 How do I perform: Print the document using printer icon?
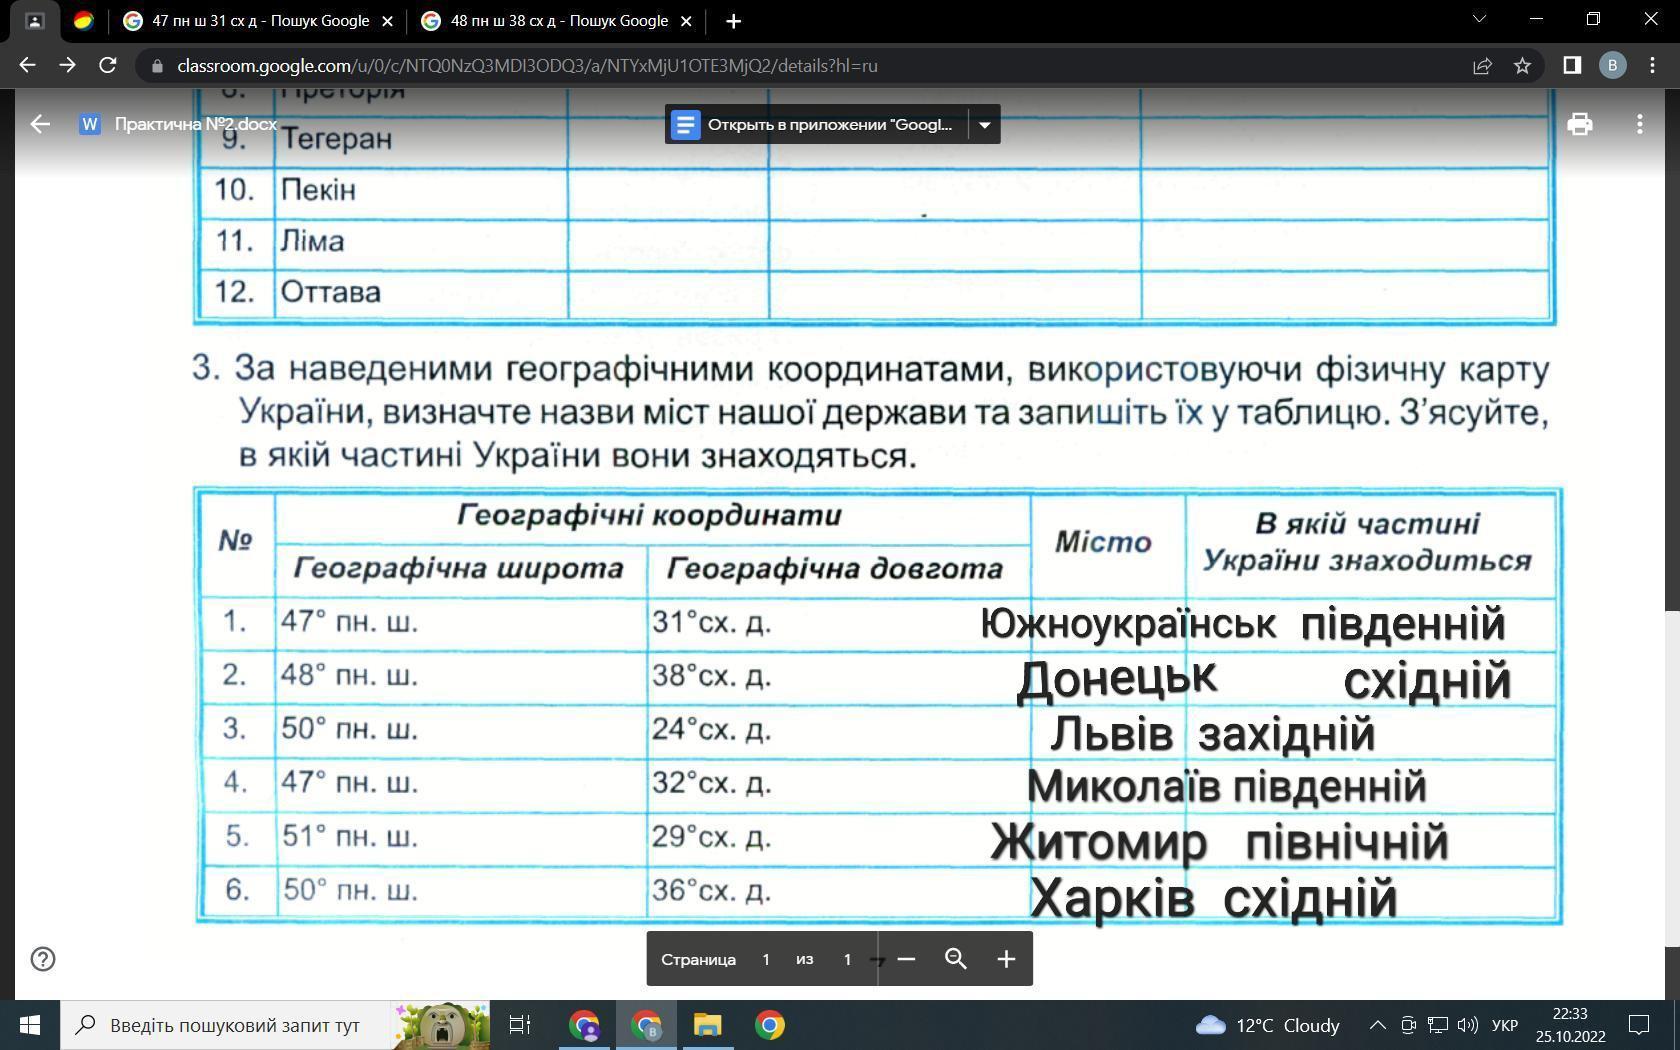pyautogui.click(x=1579, y=124)
